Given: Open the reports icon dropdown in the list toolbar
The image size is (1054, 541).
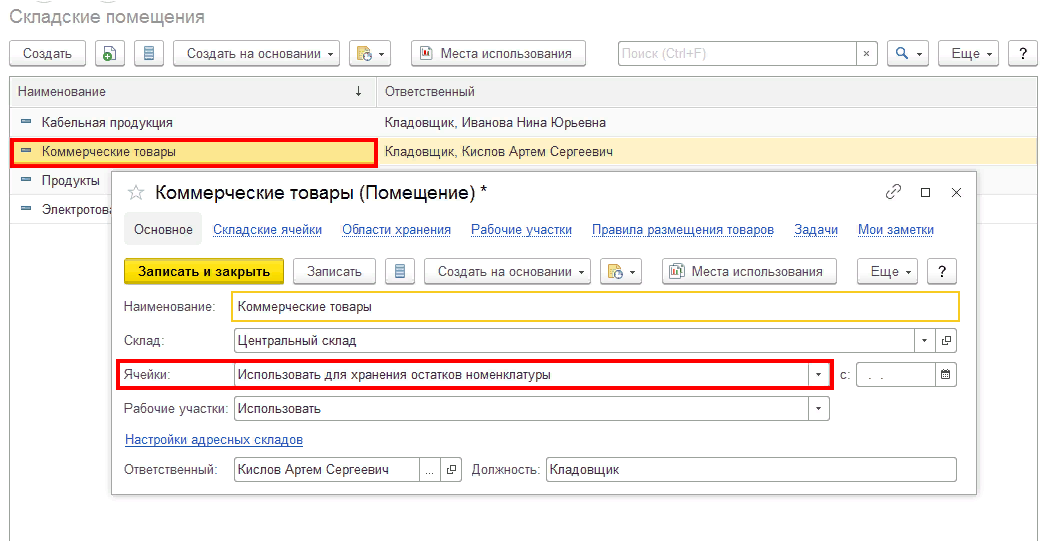Looking at the screenshot, I should click(369, 54).
